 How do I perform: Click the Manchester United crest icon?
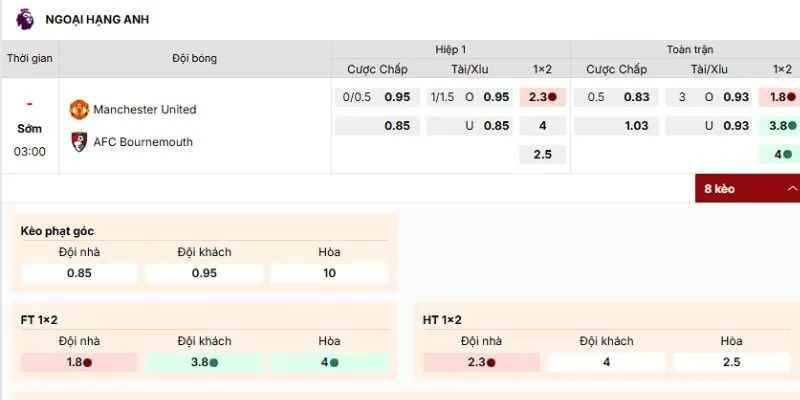click(x=79, y=109)
